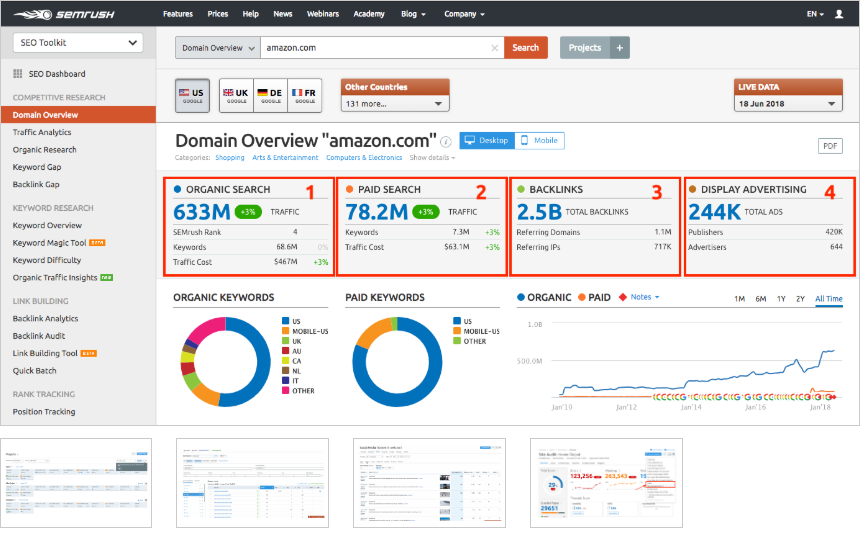Open Backlink Gap in sidebar
861x535 pixels.
(36, 185)
